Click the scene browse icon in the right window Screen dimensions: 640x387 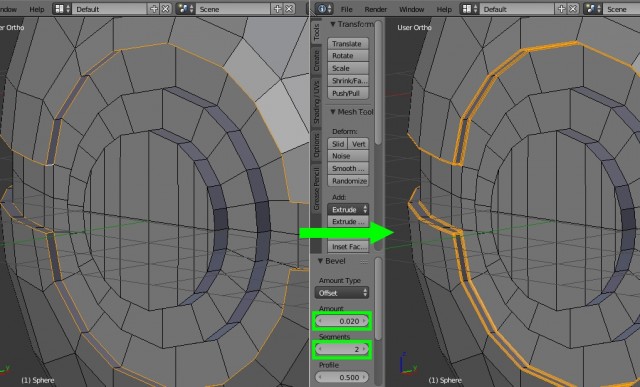(x=593, y=9)
